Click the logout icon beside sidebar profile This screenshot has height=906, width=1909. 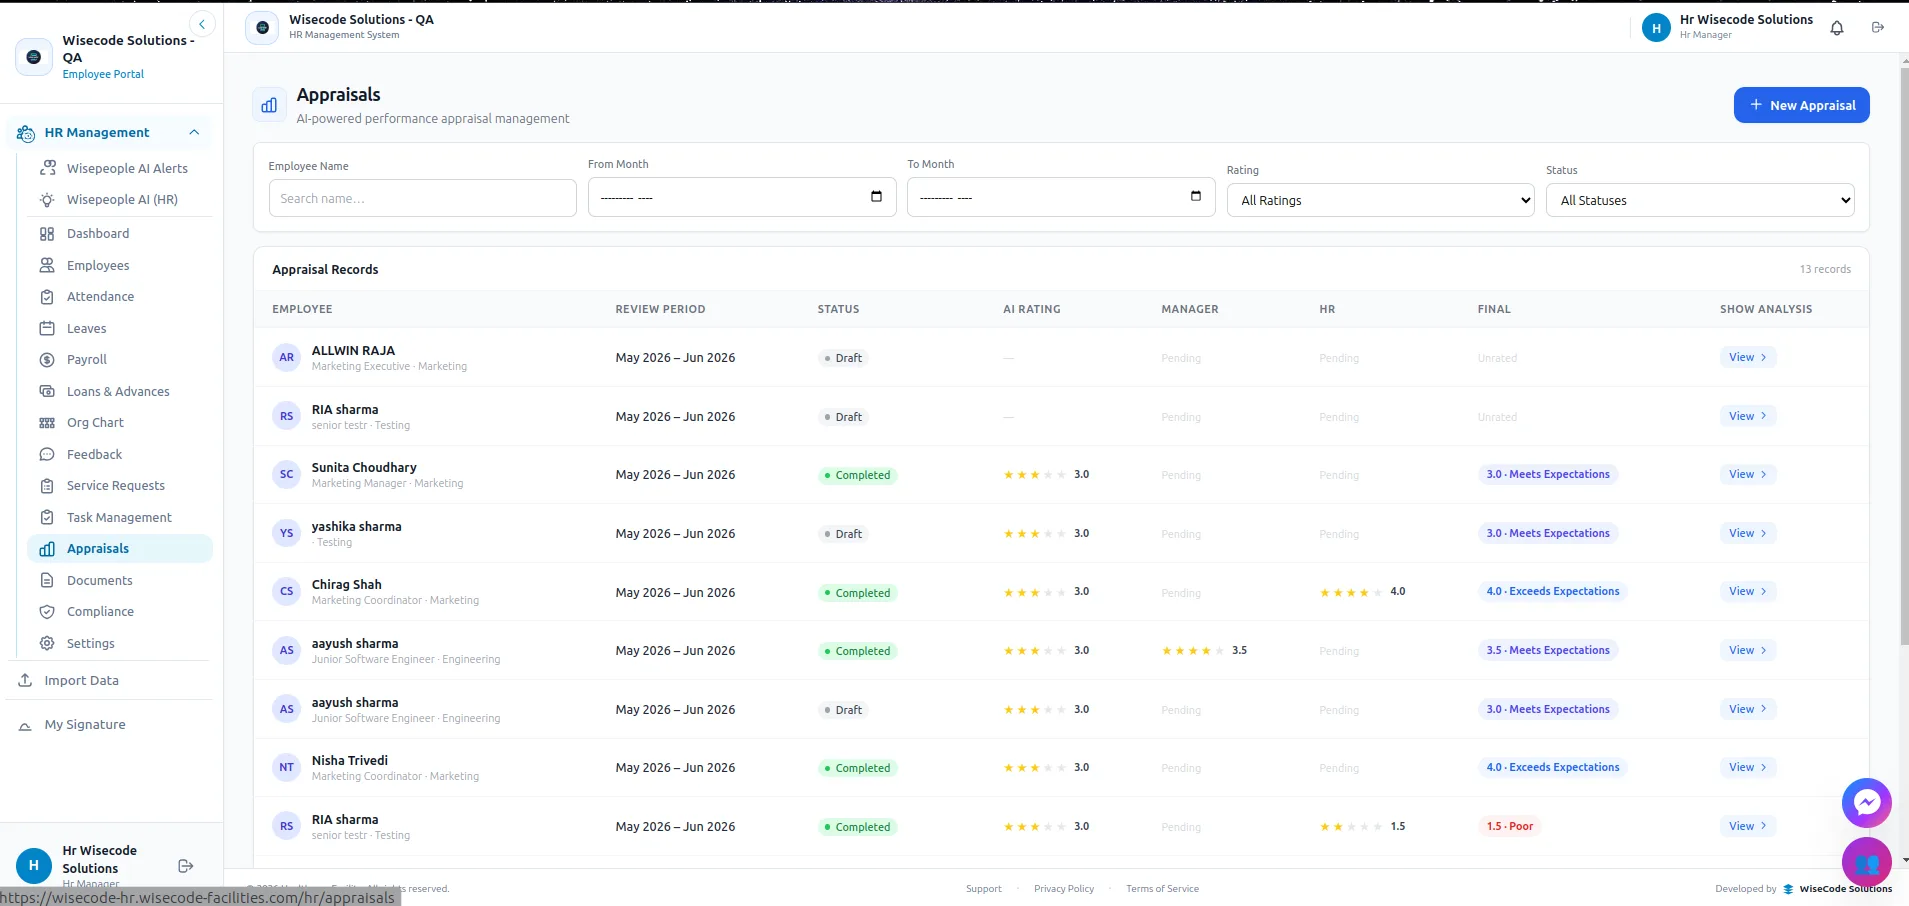(x=186, y=866)
